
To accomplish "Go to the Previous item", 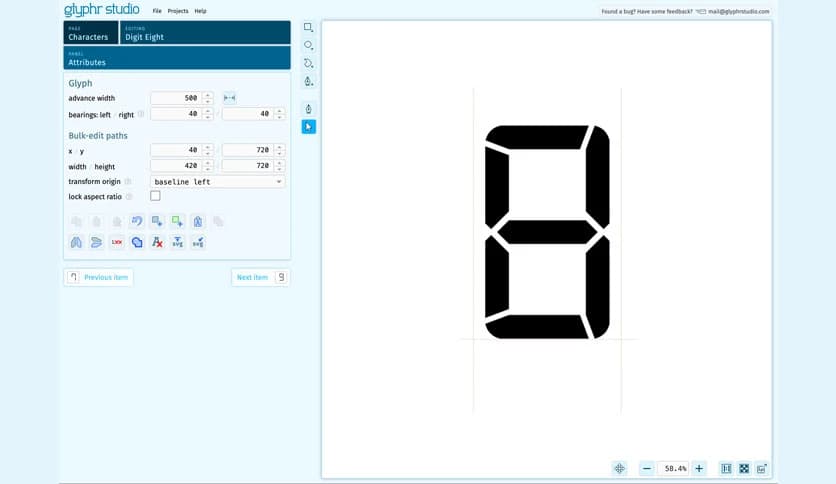I will tap(99, 277).
